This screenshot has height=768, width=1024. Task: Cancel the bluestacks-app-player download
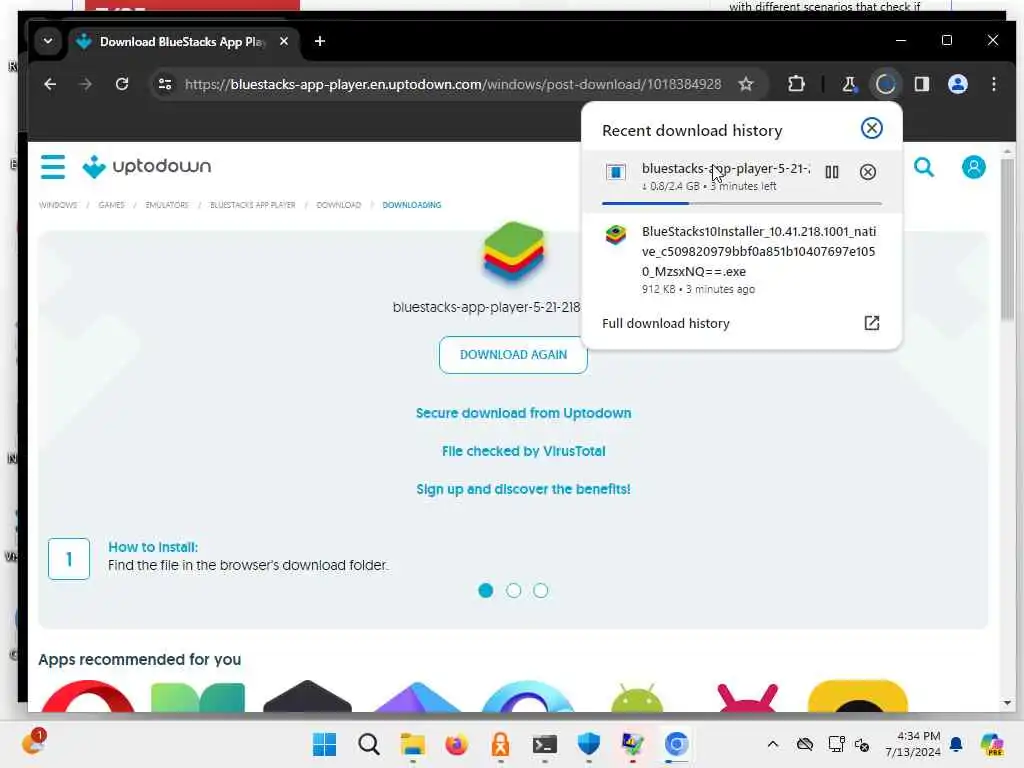tap(867, 172)
